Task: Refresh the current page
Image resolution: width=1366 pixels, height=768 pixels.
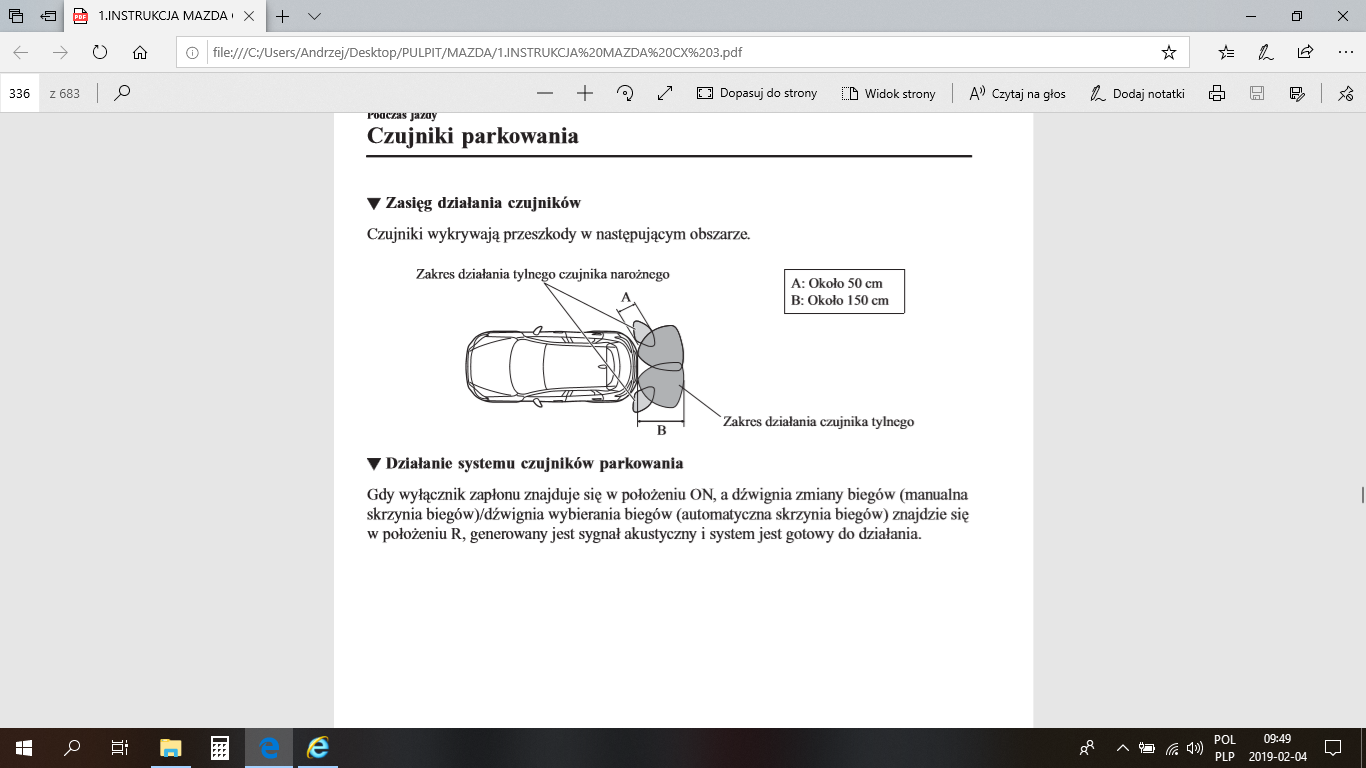Action: coord(99,53)
